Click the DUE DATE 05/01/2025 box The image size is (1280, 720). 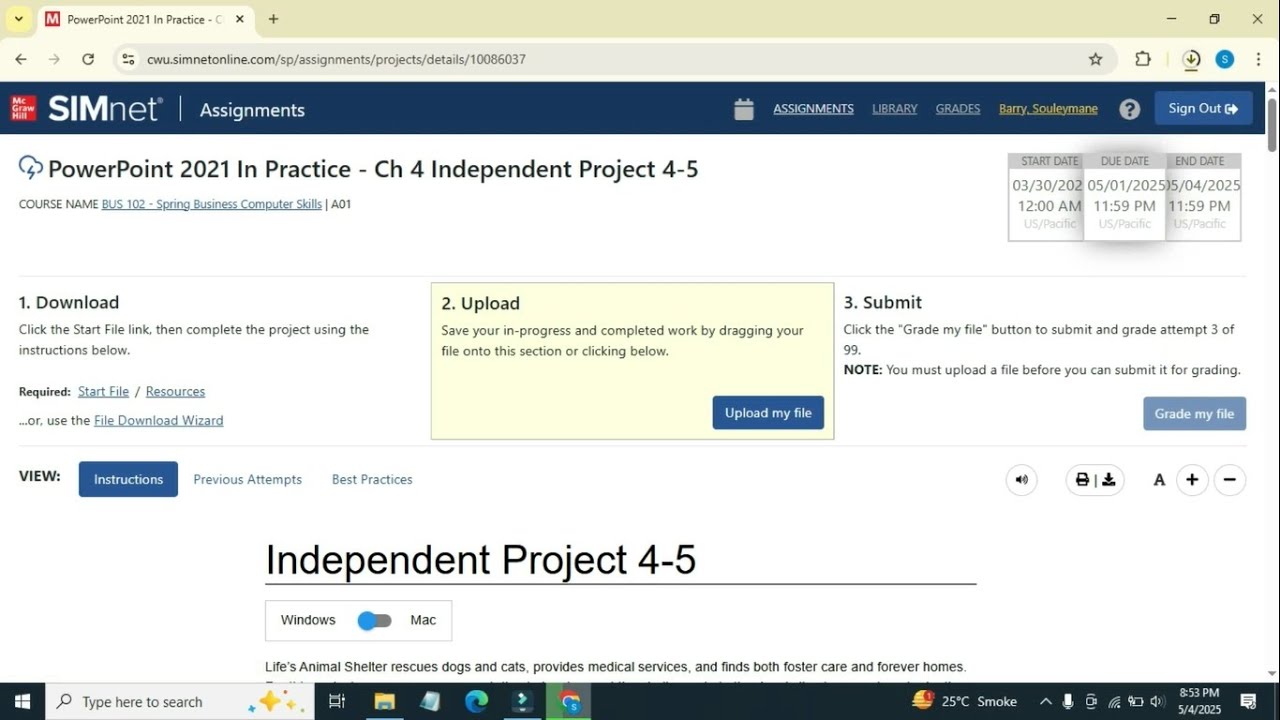[1125, 196]
